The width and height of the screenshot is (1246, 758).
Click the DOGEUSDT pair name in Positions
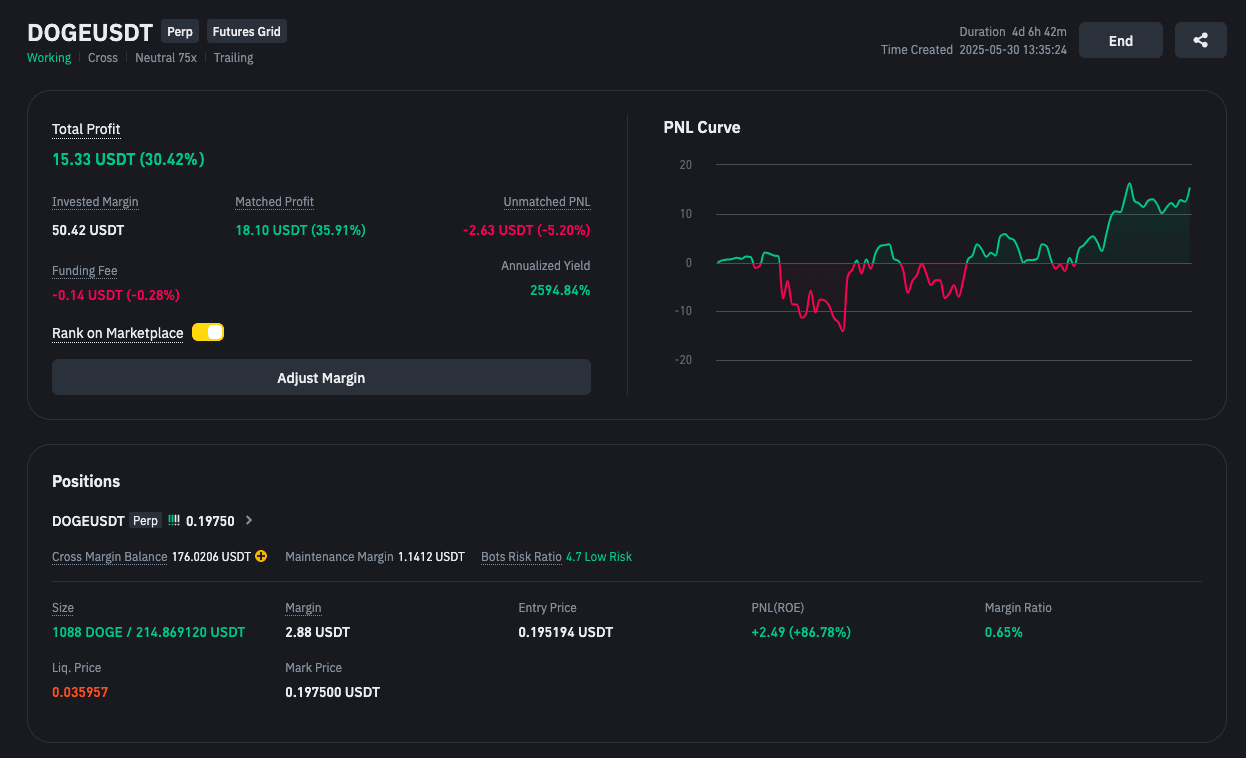tap(88, 521)
